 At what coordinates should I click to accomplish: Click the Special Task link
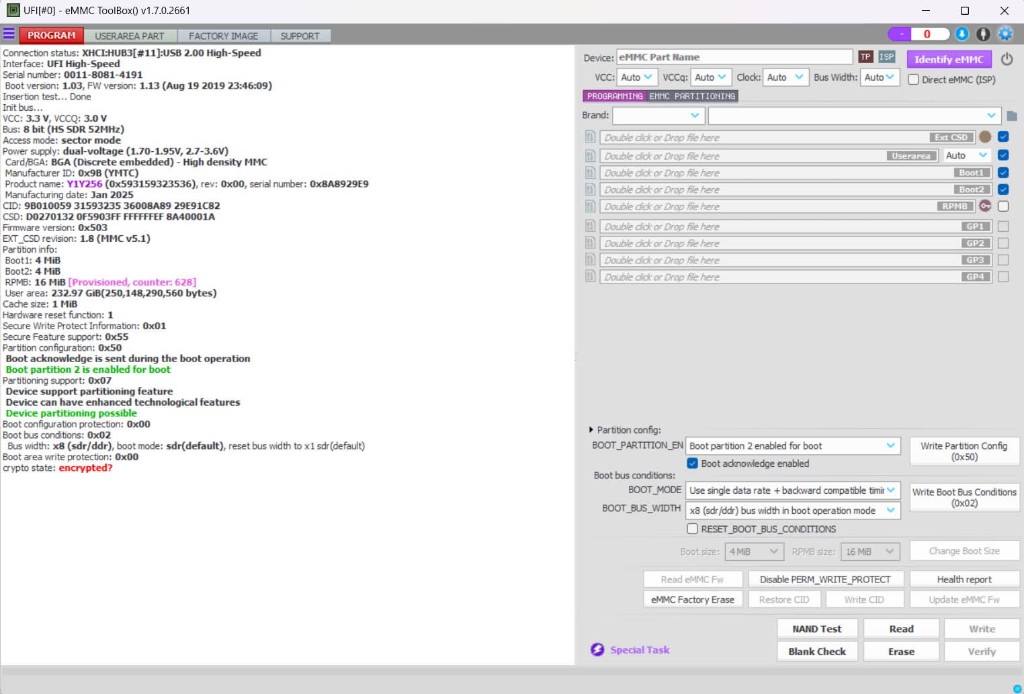click(x=639, y=650)
